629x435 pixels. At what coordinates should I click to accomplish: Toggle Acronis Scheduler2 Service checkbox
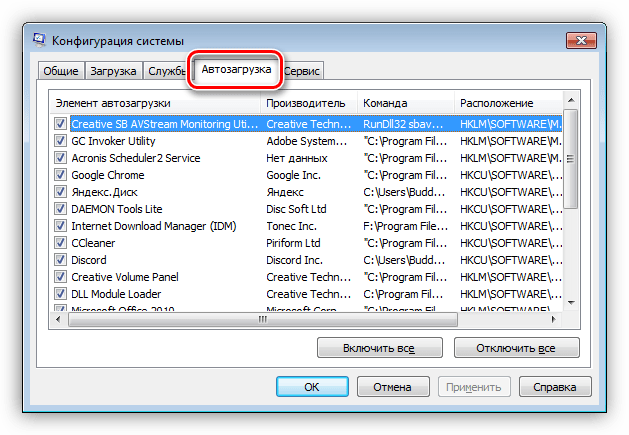coord(60,158)
